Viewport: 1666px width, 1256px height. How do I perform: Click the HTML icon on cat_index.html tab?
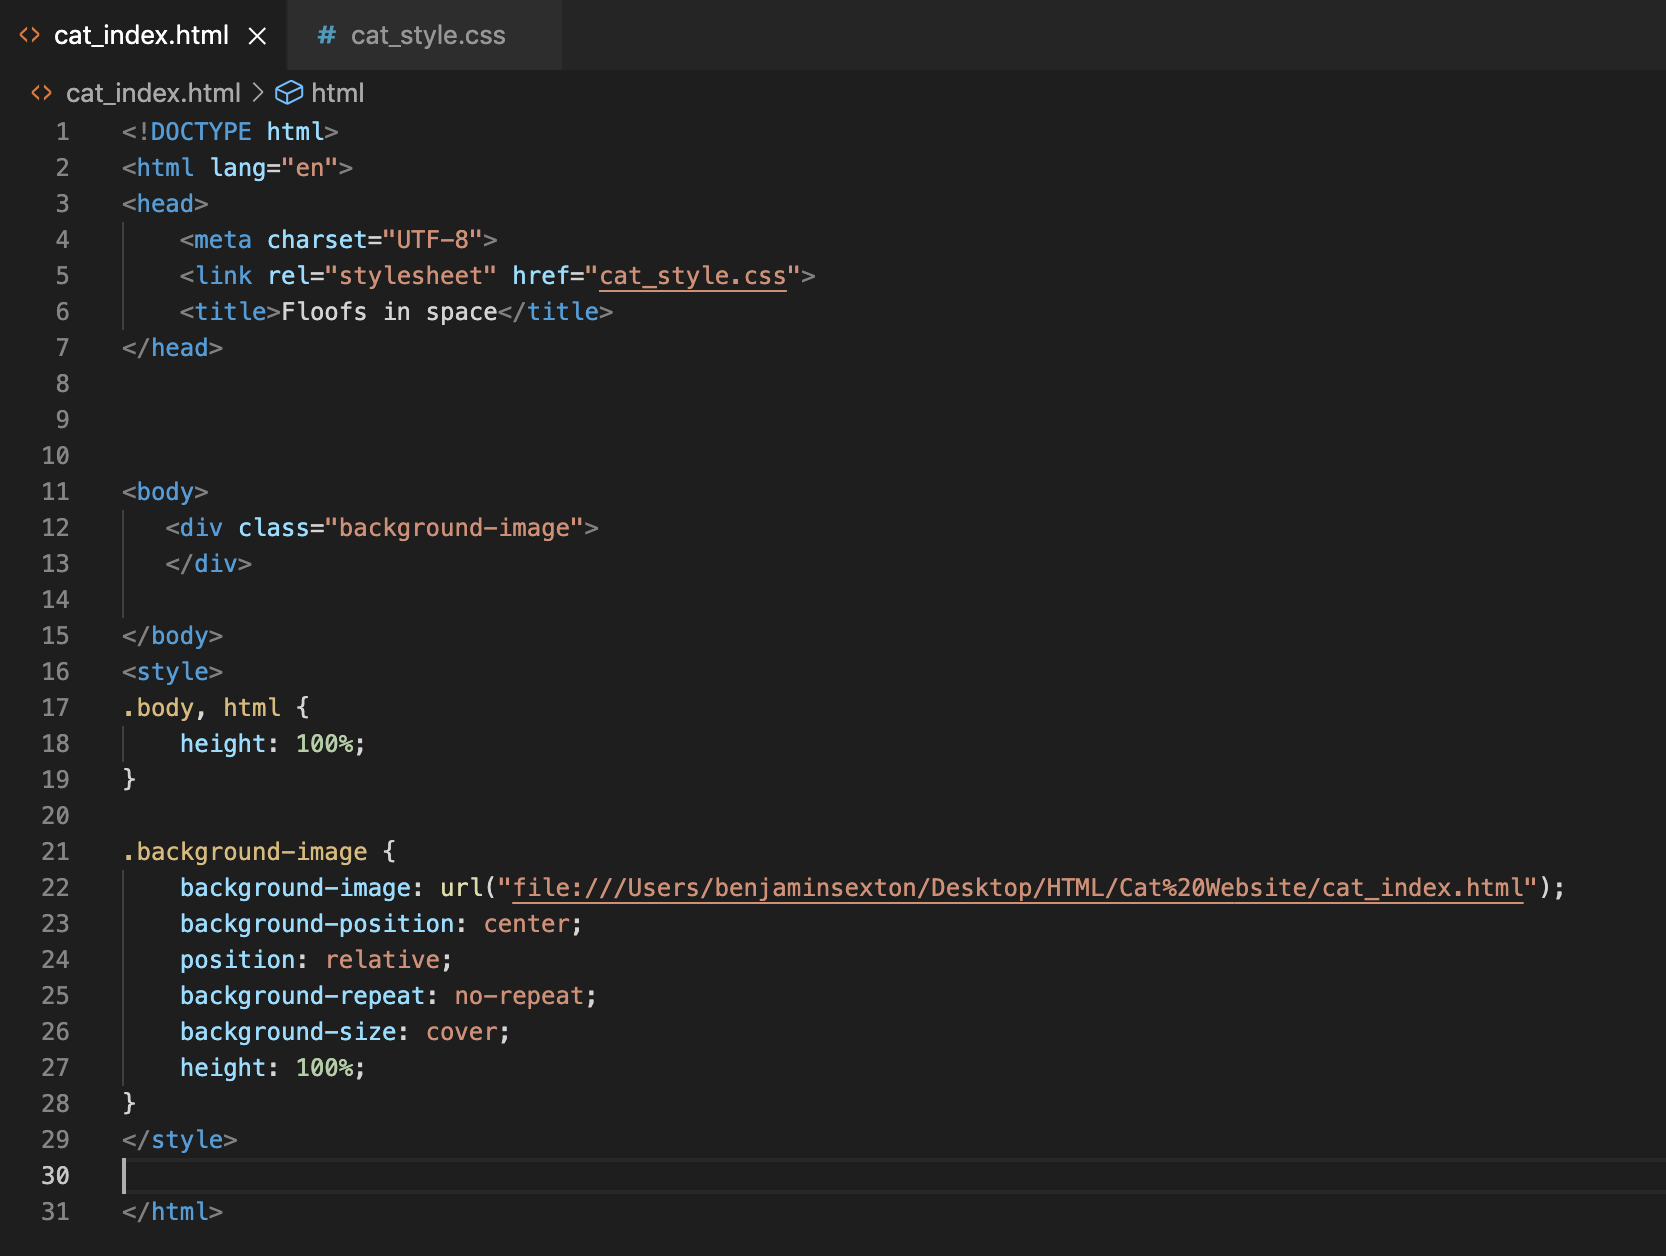coord(31,35)
